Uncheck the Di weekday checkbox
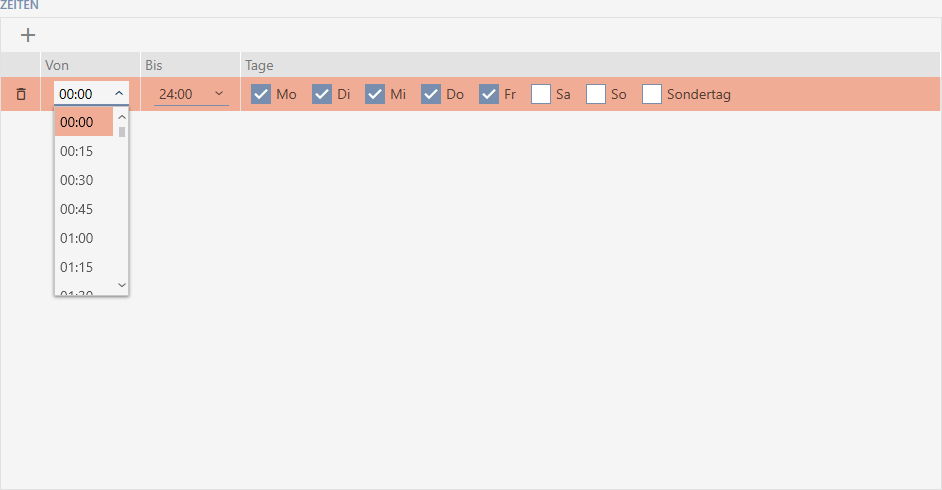 pos(322,94)
